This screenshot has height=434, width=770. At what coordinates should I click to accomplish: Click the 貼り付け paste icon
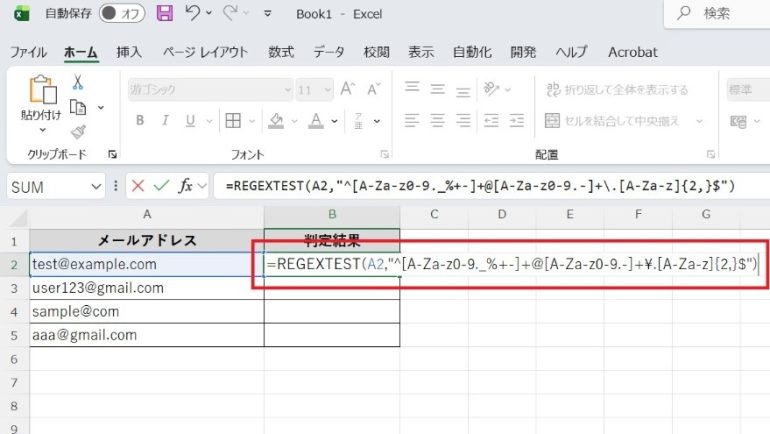(42, 89)
